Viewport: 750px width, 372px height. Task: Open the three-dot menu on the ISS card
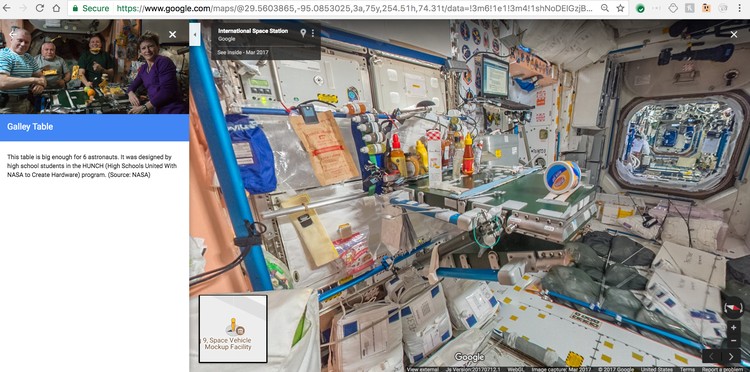[313, 33]
